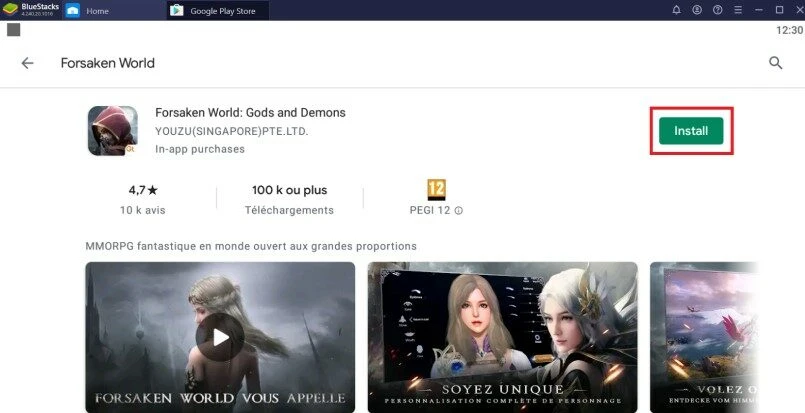Click the Home tab house icon
Screen dimensions: 805x413
coord(73,10)
